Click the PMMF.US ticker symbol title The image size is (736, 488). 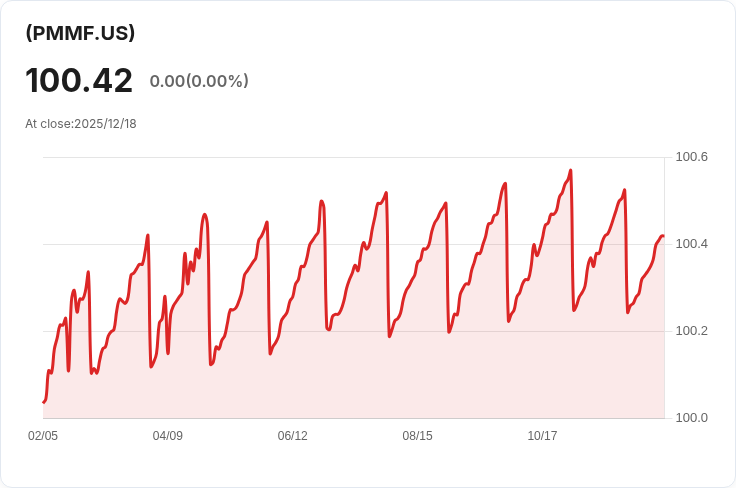point(80,33)
